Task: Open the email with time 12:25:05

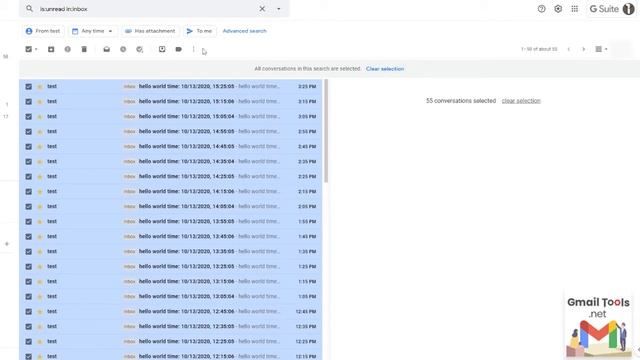Action: pos(171,341)
